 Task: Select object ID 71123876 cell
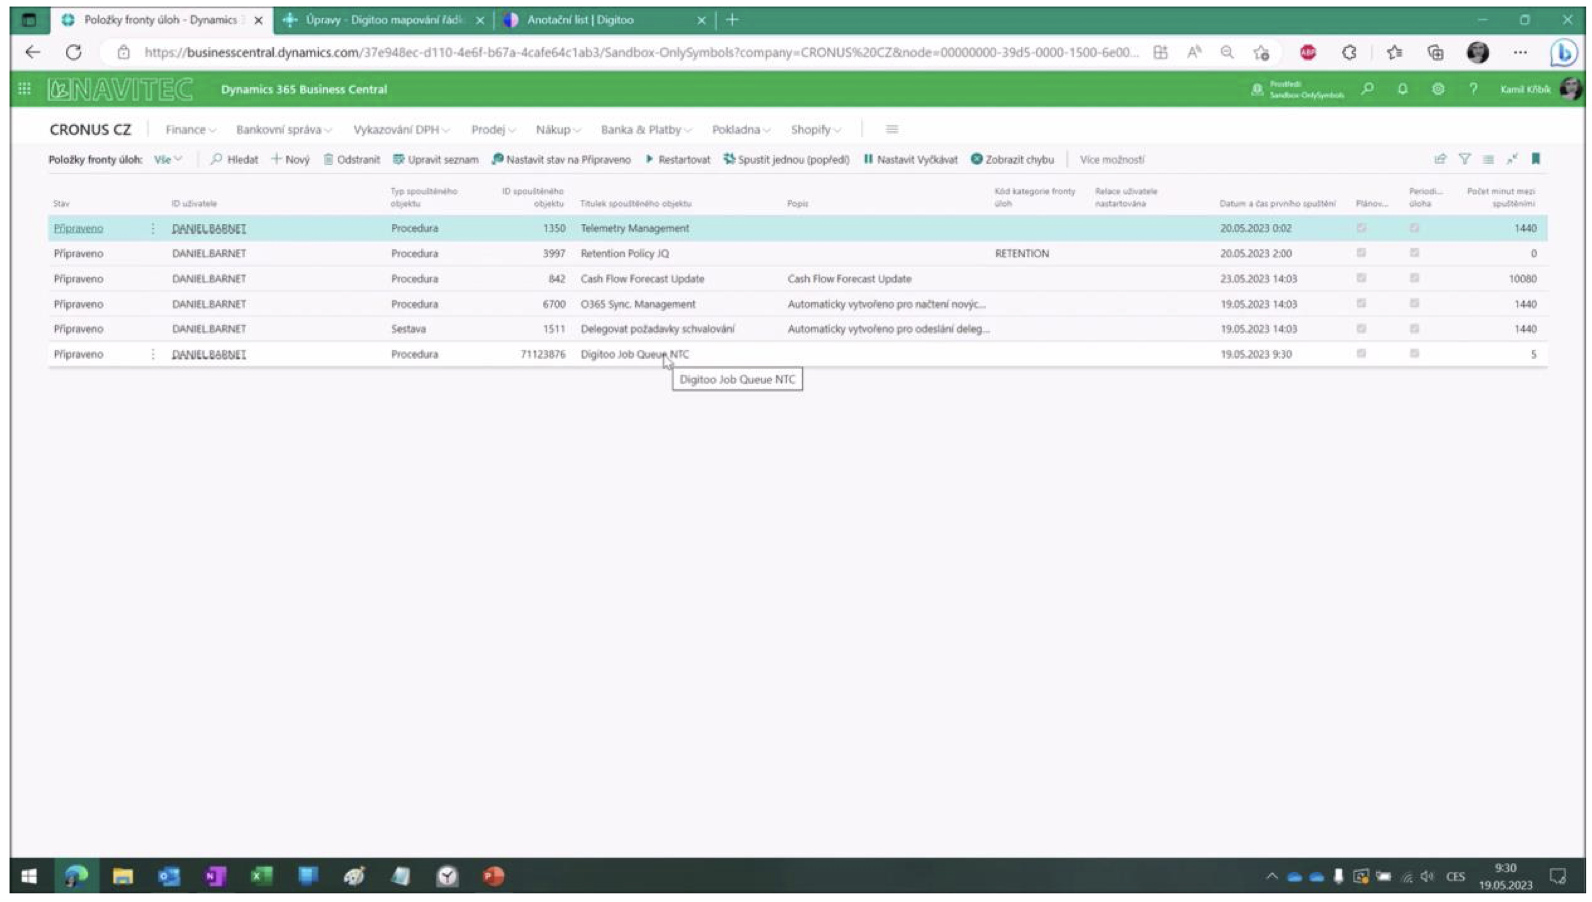[x=543, y=354]
